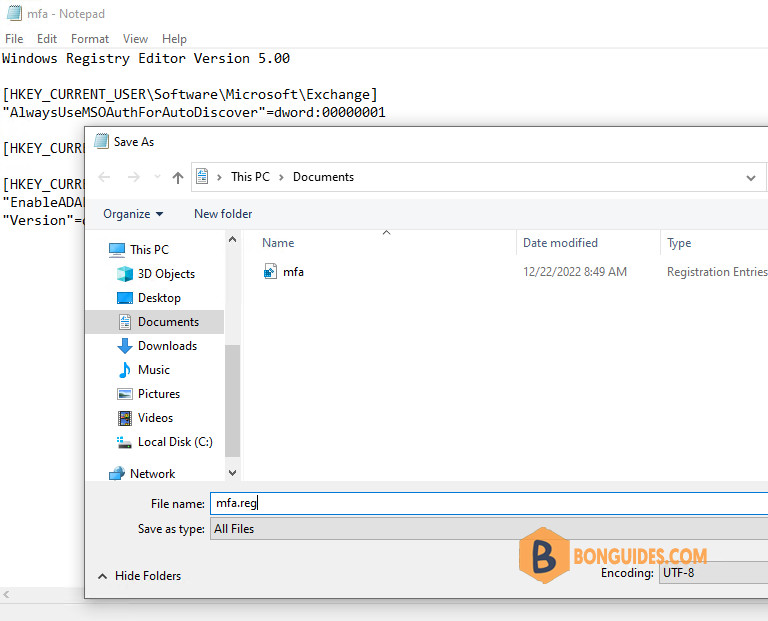768x621 pixels.
Task: Open Pictures folder
Action: point(159,394)
